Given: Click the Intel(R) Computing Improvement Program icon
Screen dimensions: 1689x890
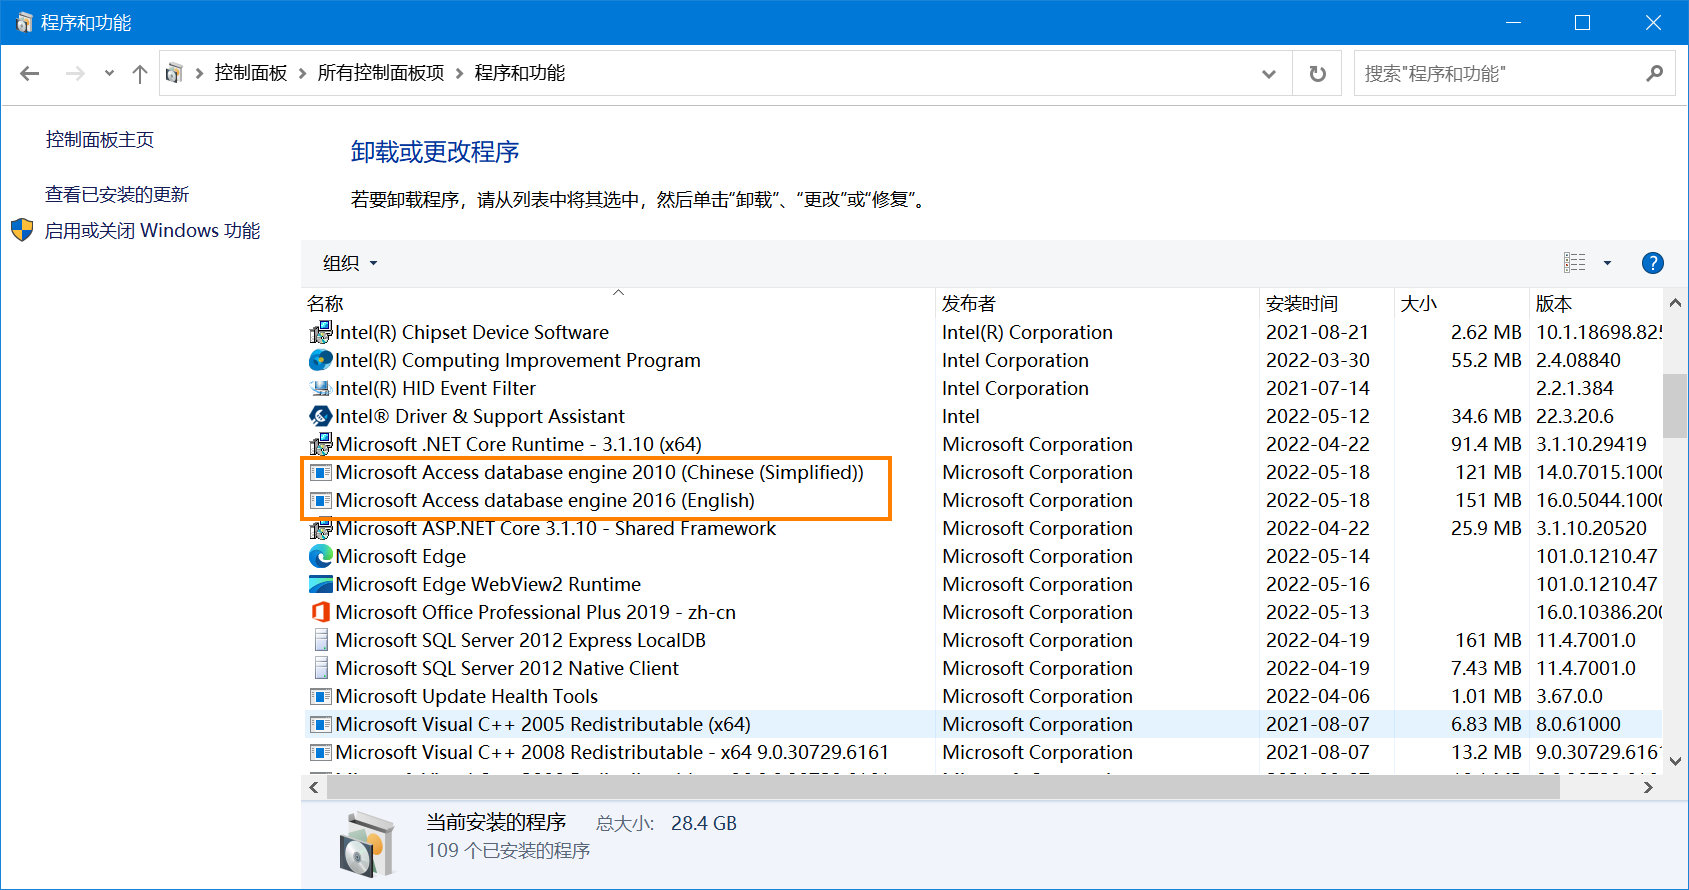Looking at the screenshot, I should coord(320,360).
